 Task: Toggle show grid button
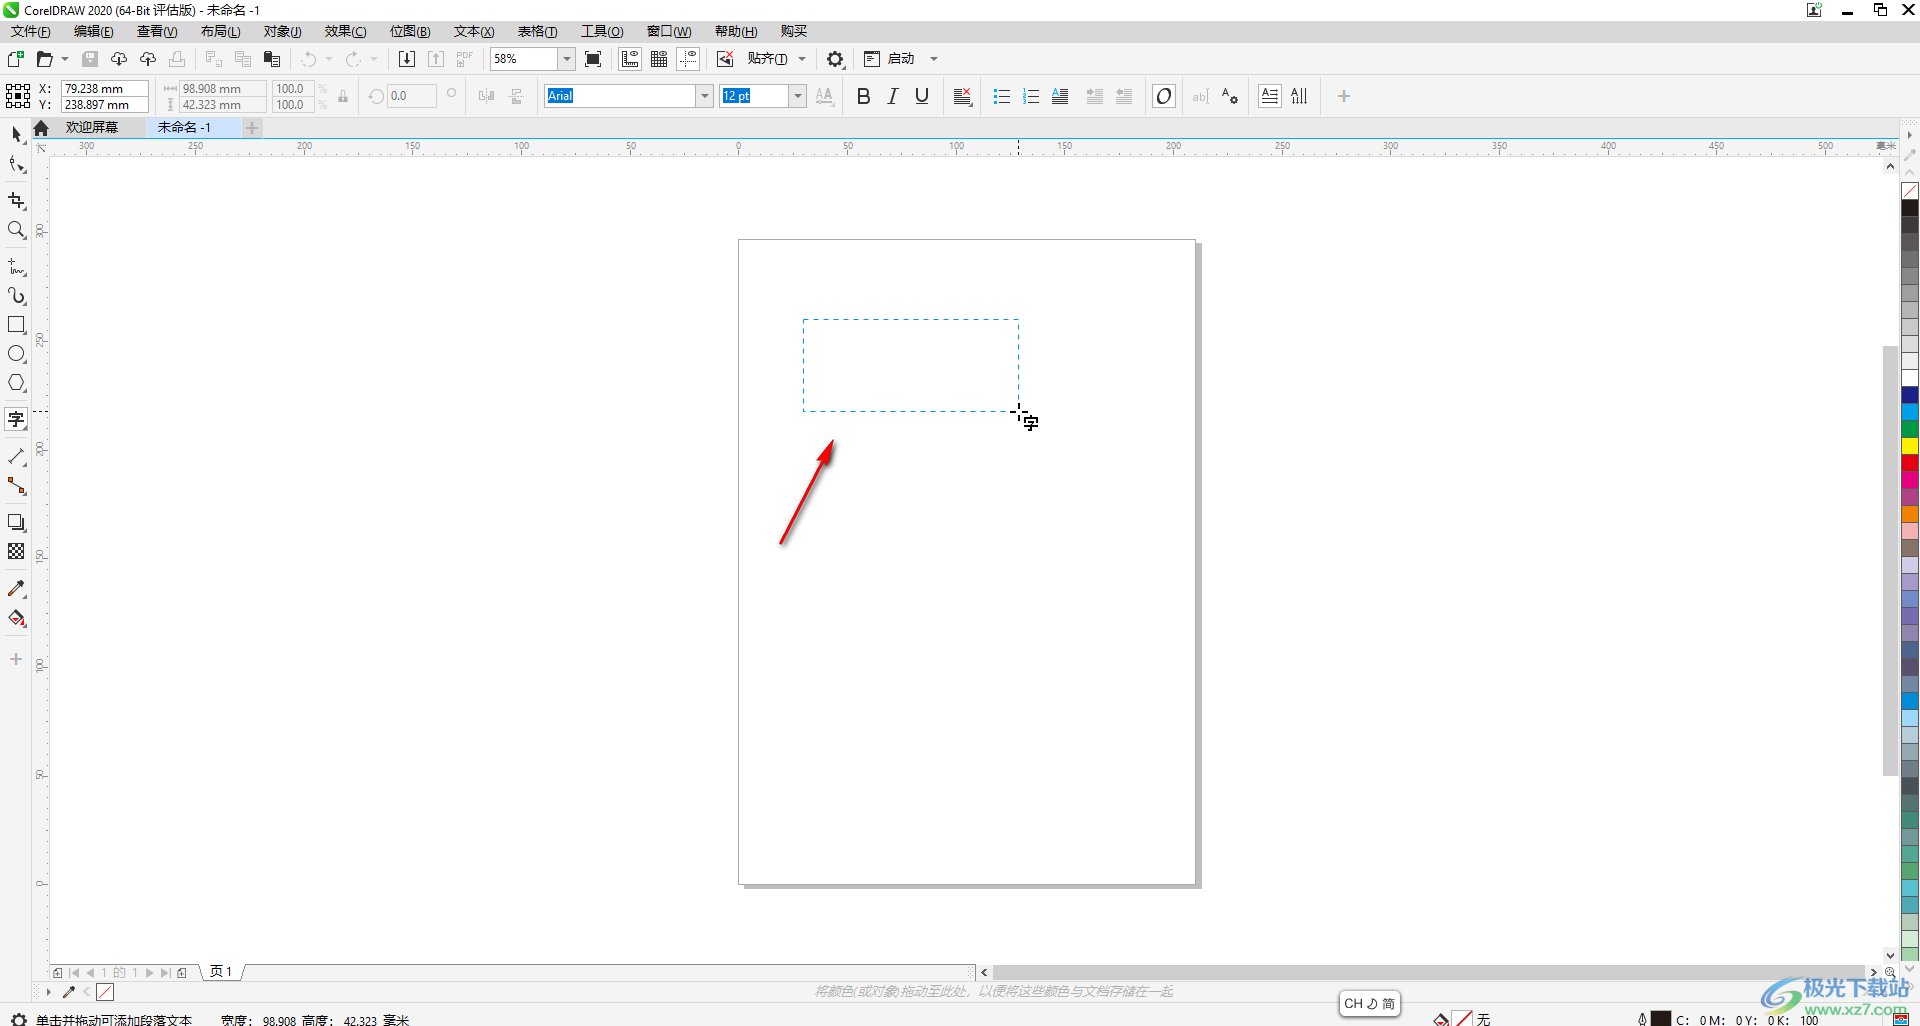[659, 59]
